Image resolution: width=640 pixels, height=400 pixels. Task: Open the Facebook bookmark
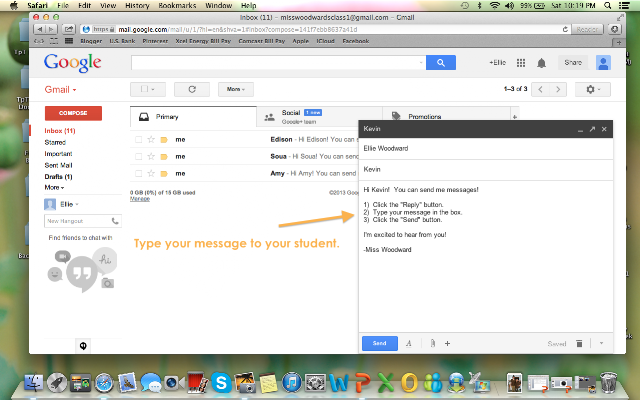click(356, 41)
